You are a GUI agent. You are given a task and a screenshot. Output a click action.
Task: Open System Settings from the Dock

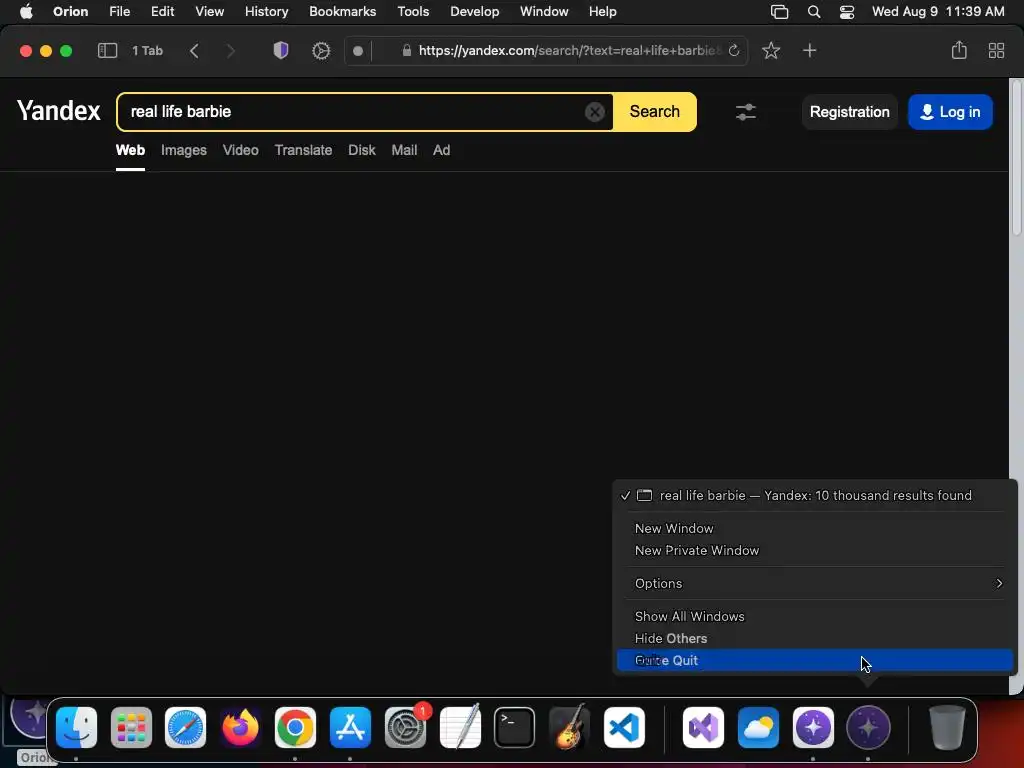point(405,727)
